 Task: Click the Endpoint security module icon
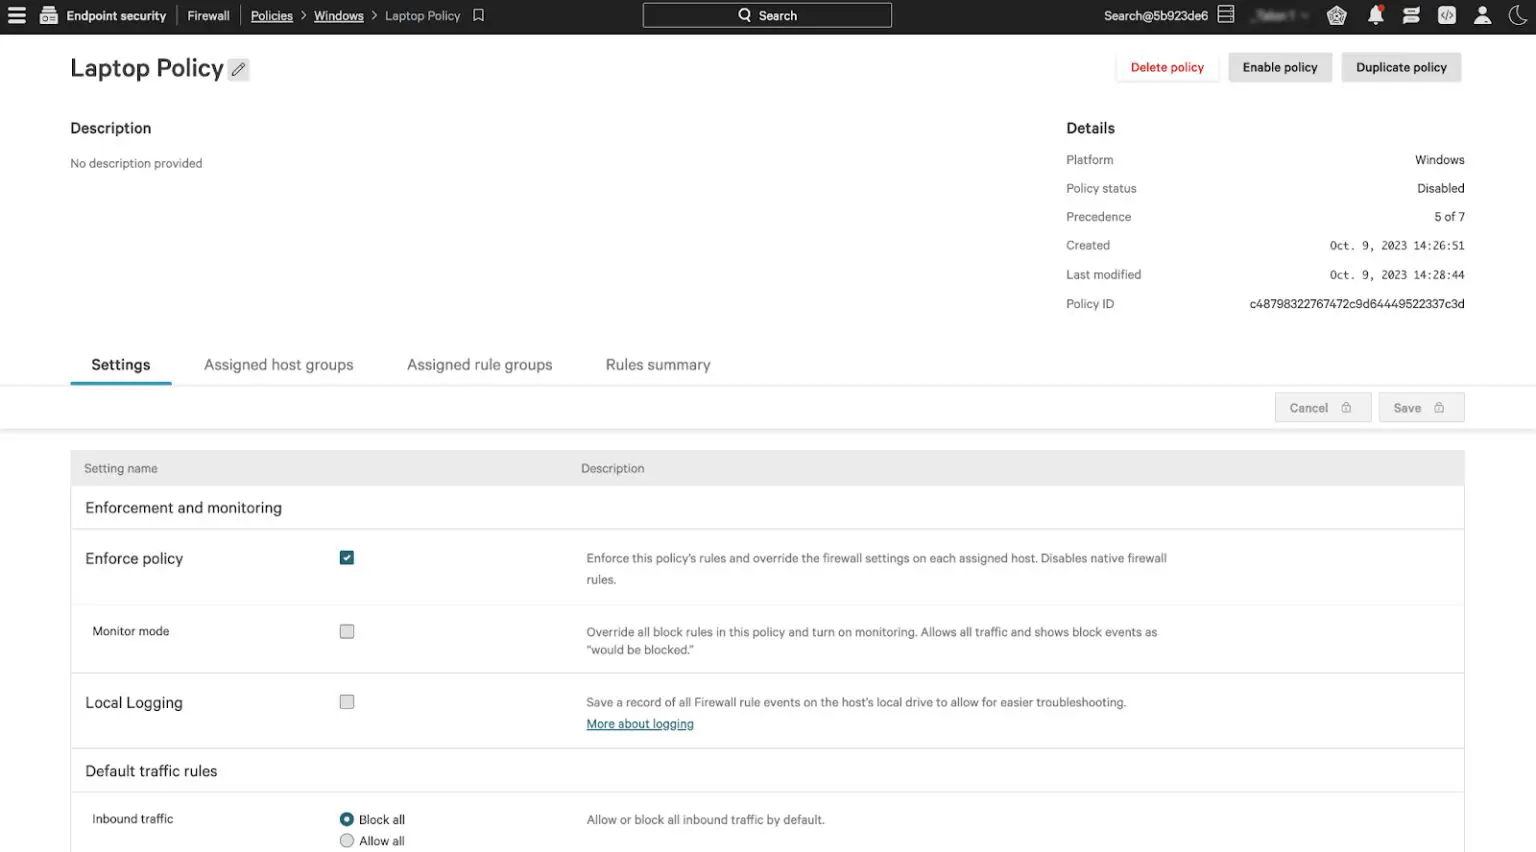pos(48,15)
